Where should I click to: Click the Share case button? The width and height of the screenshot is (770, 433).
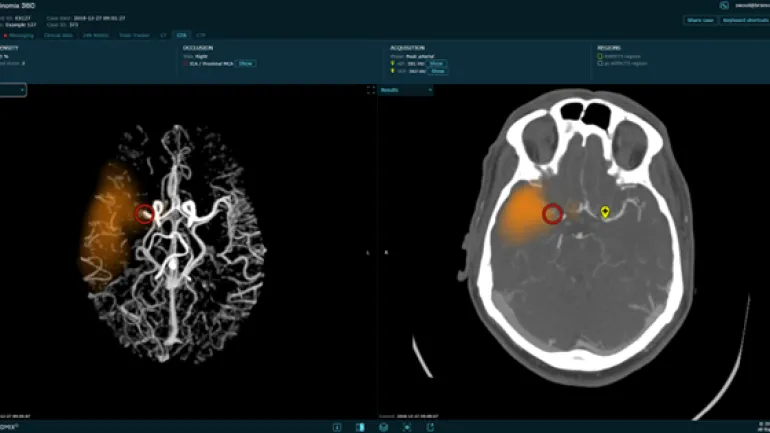point(698,20)
